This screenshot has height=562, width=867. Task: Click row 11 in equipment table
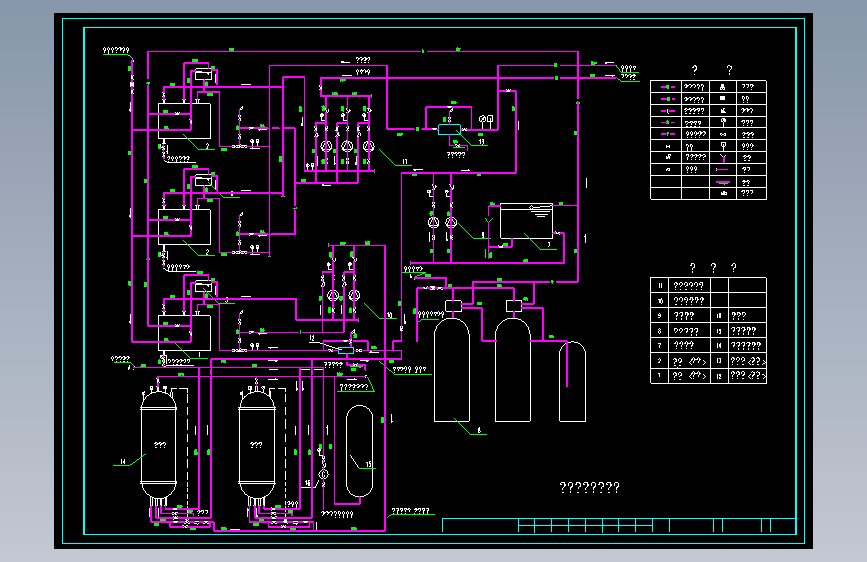click(708, 285)
